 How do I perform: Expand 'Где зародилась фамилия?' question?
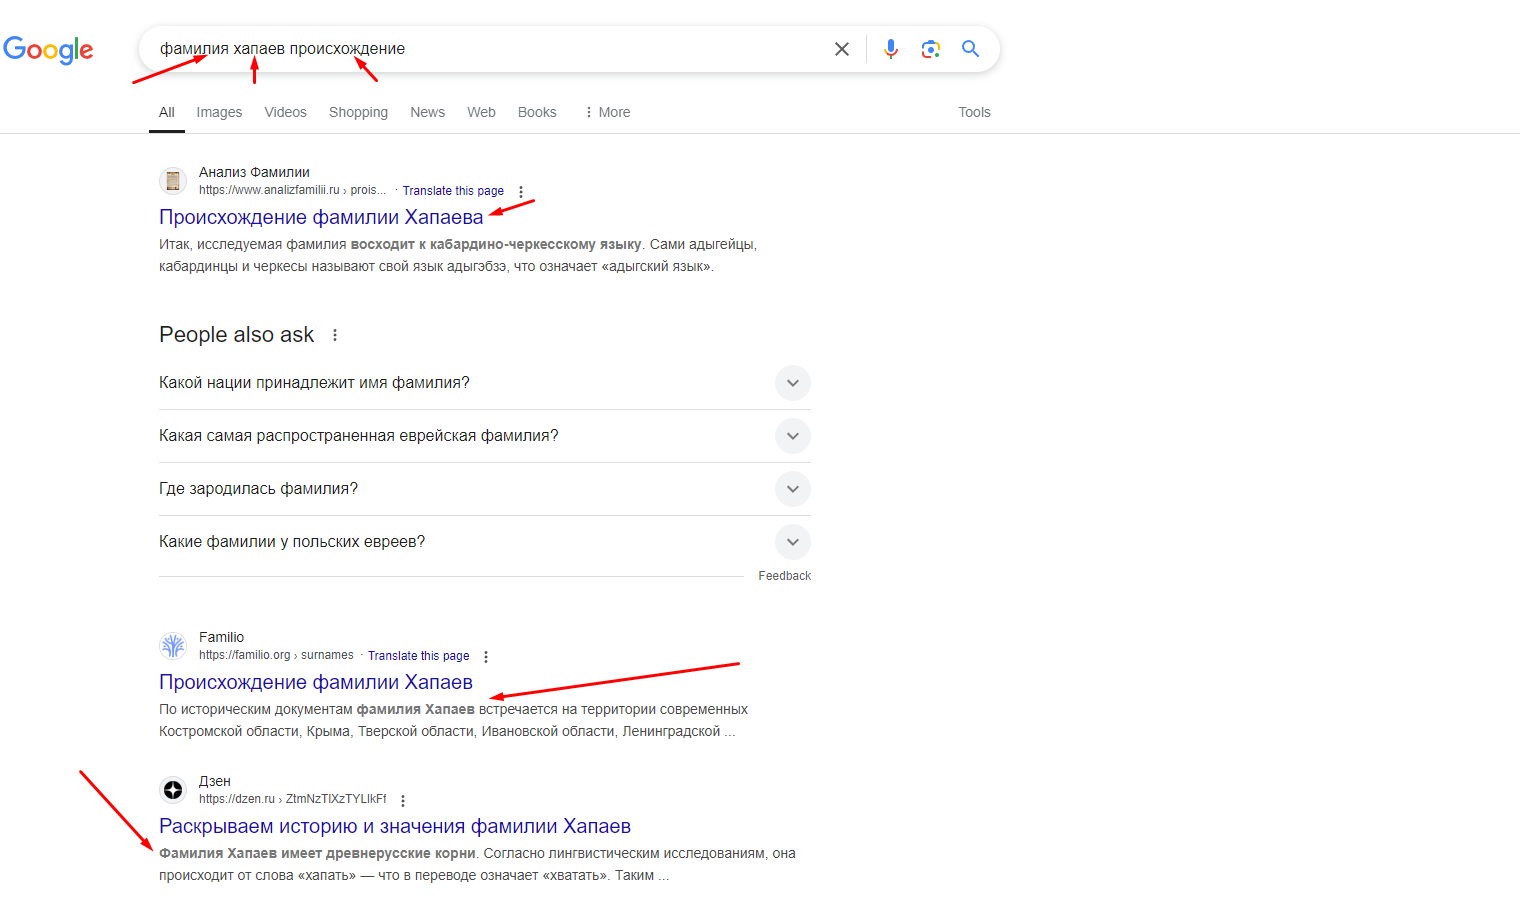[x=792, y=489]
